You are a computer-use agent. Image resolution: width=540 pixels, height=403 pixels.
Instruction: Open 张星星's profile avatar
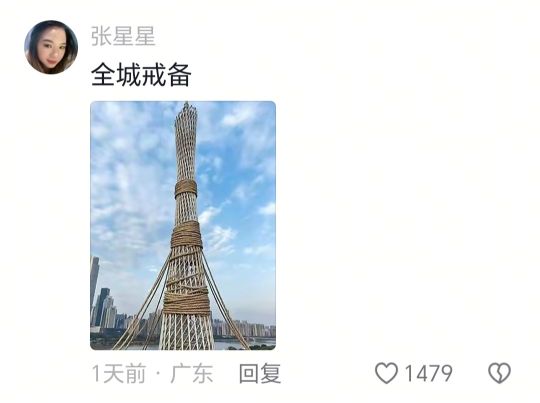click(51, 47)
